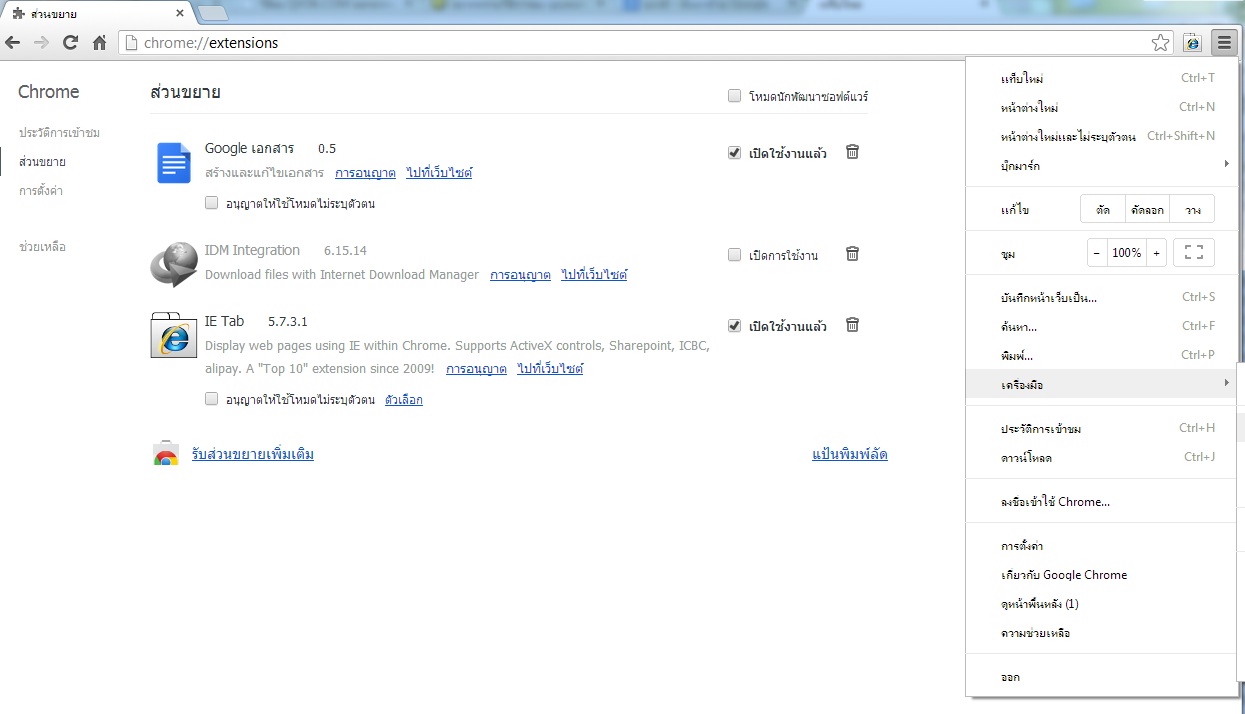The height and width of the screenshot is (714, 1245).
Task: Click the คัดลอก copy button
Action: coord(1147,209)
